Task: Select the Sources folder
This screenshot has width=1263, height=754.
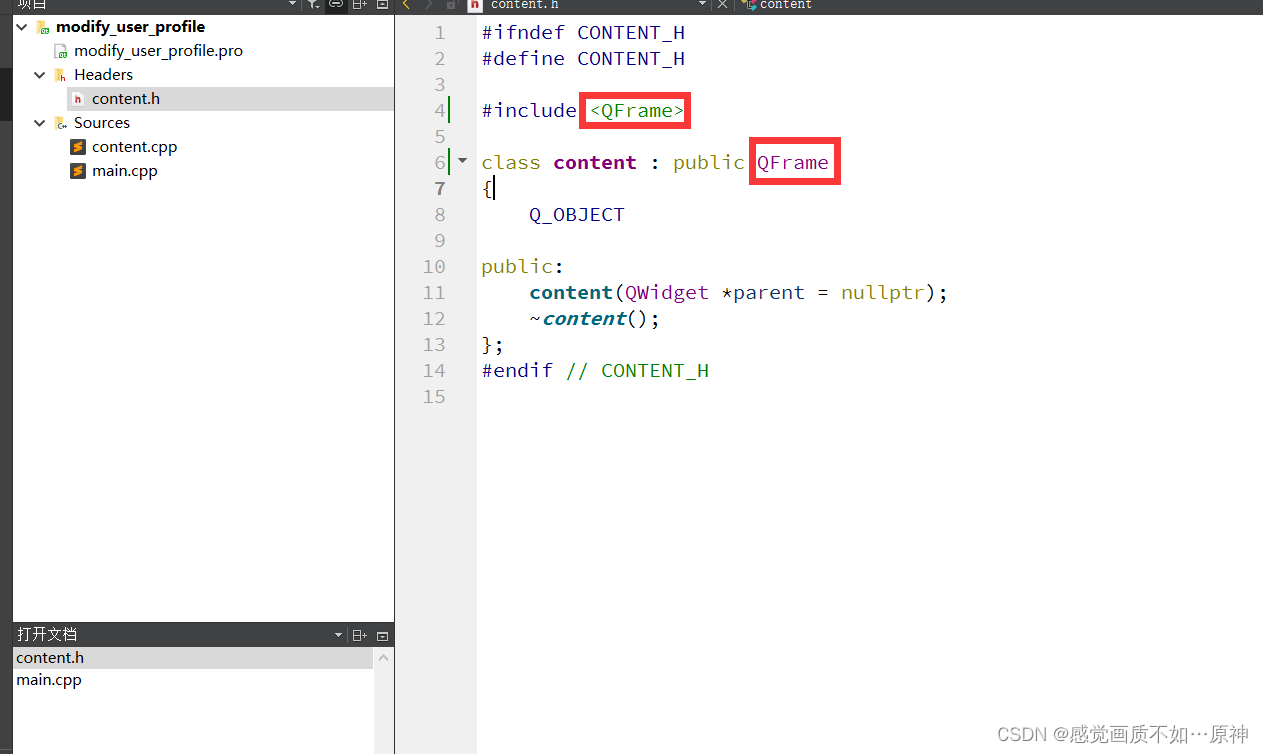Action: point(102,123)
